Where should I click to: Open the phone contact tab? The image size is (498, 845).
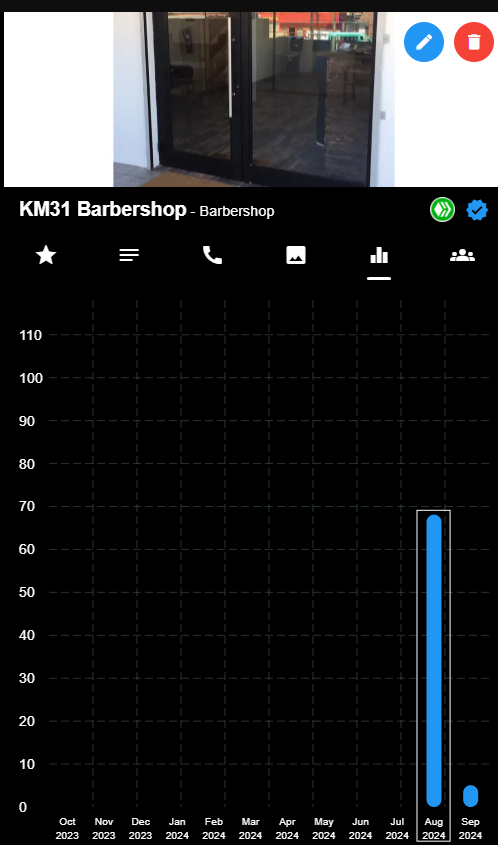(x=212, y=255)
